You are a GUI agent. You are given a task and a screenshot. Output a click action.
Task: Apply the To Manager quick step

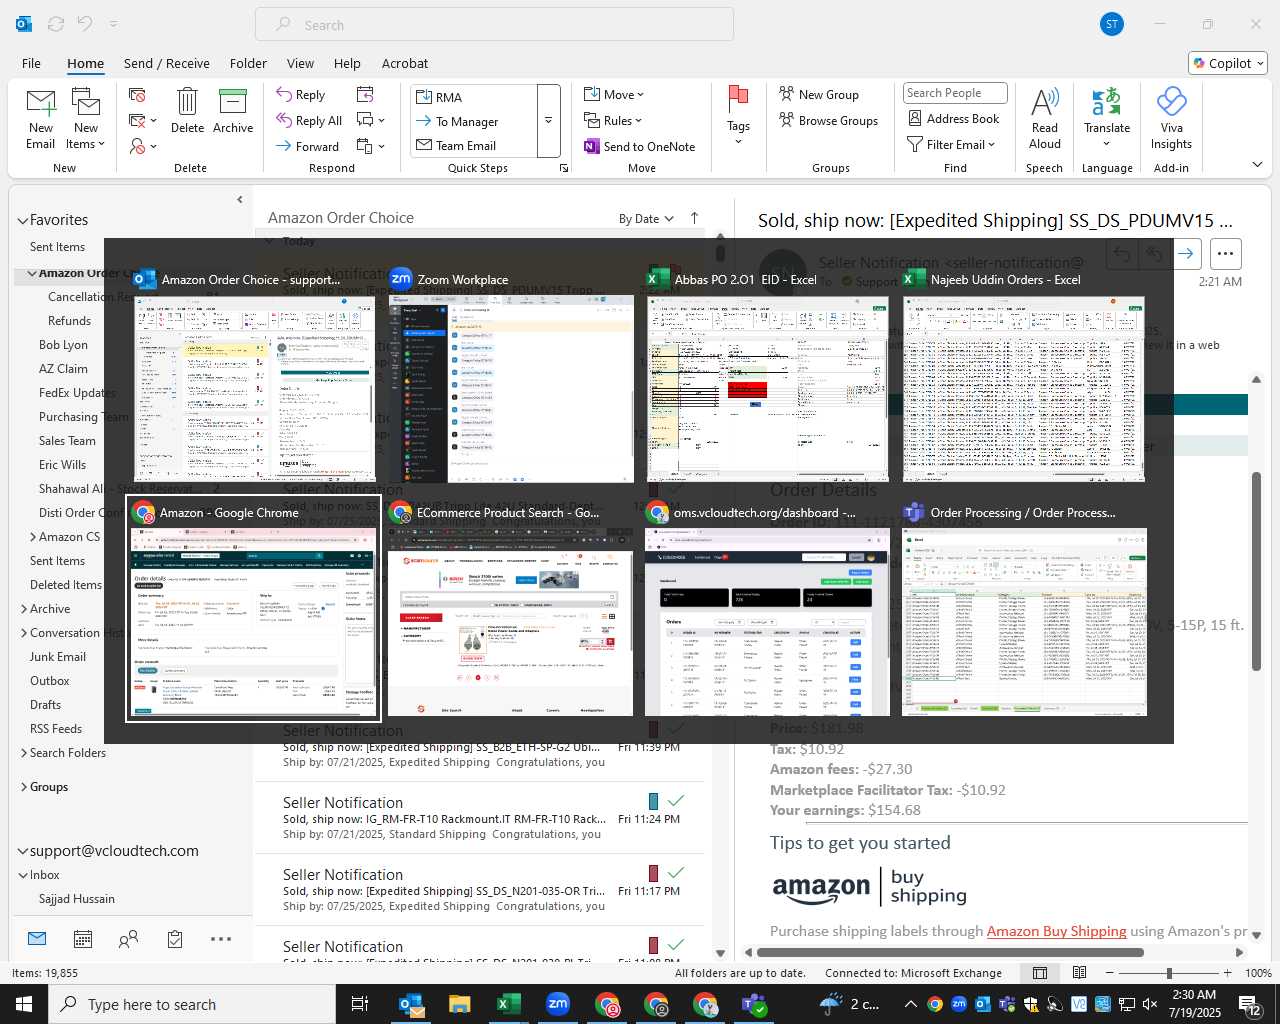(x=475, y=122)
